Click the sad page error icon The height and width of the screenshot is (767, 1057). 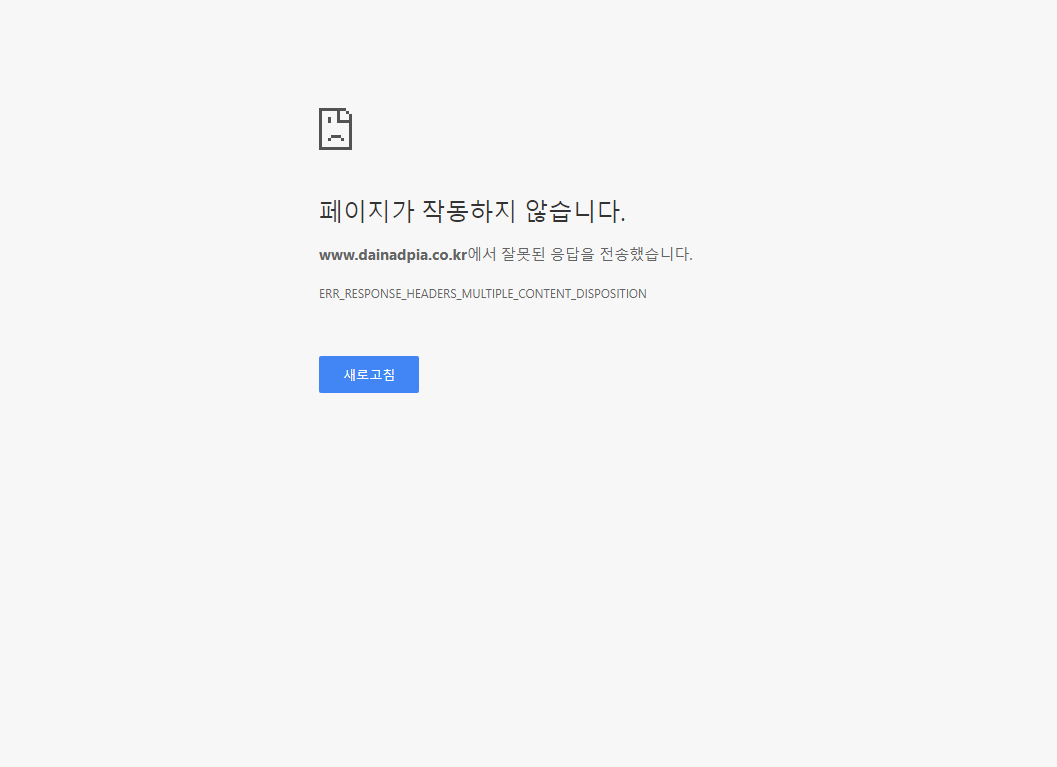[x=335, y=129]
